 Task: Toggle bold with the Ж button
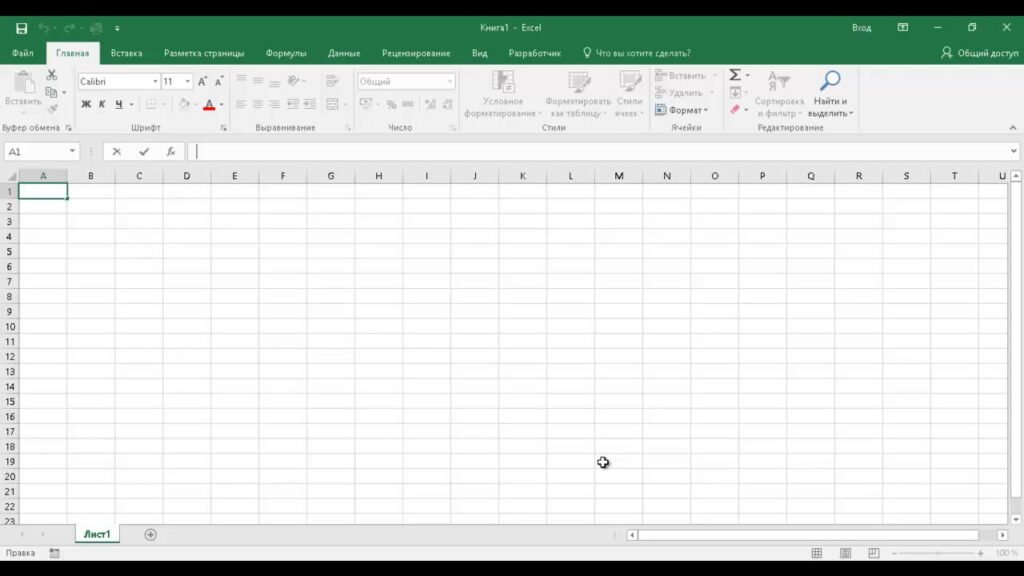86,104
